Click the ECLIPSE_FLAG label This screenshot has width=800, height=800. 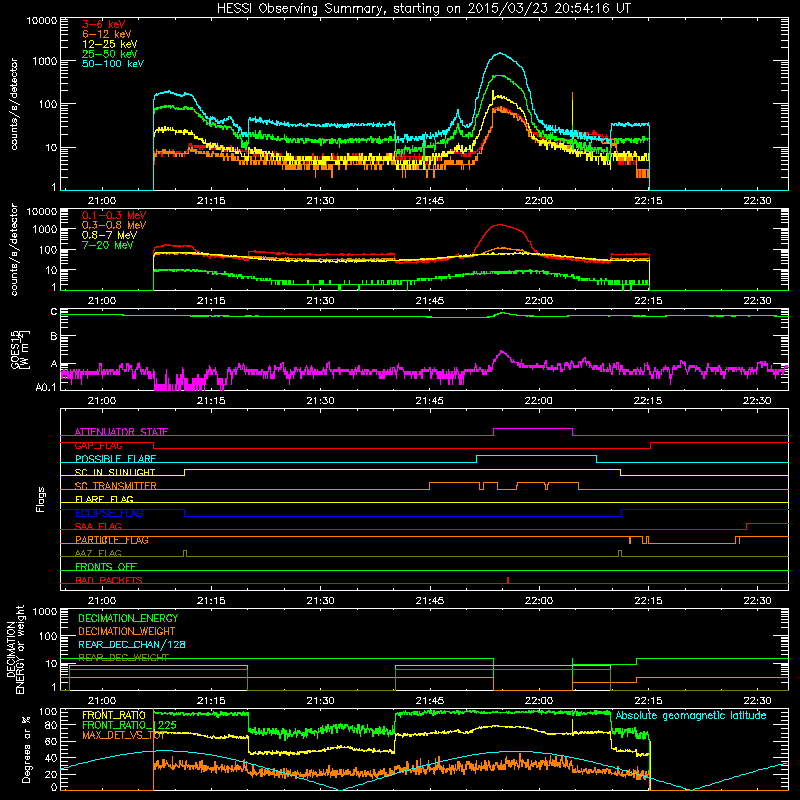click(109, 513)
